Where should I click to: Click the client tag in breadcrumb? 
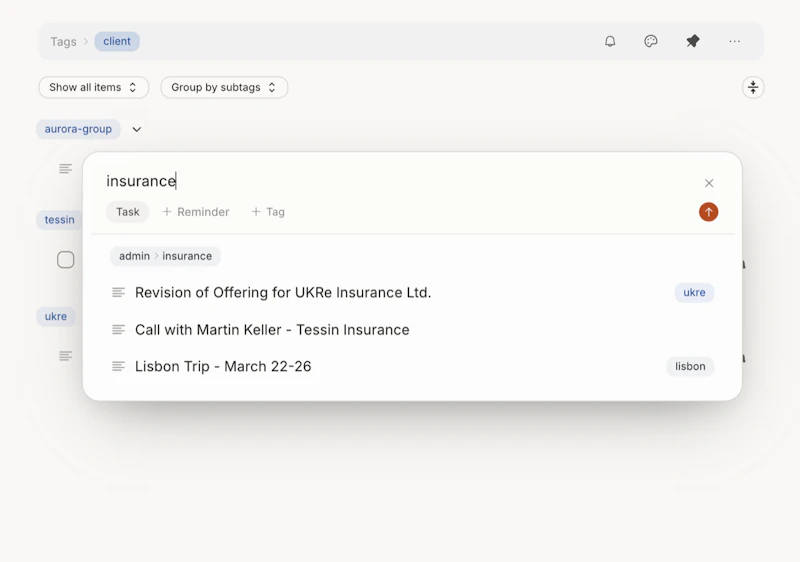click(117, 41)
